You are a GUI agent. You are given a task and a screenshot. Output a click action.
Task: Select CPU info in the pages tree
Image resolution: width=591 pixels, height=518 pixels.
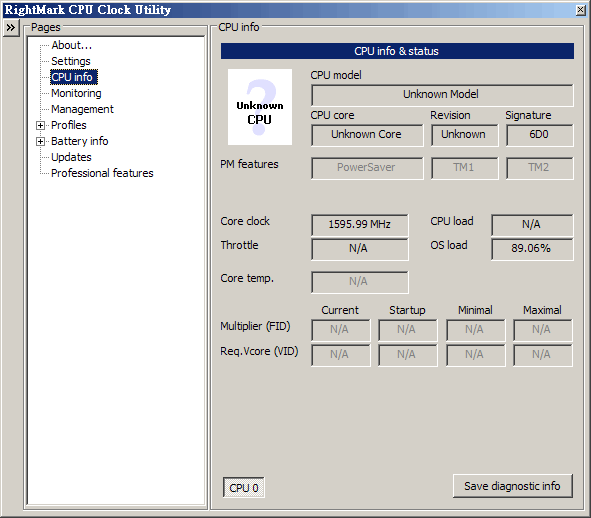74,77
